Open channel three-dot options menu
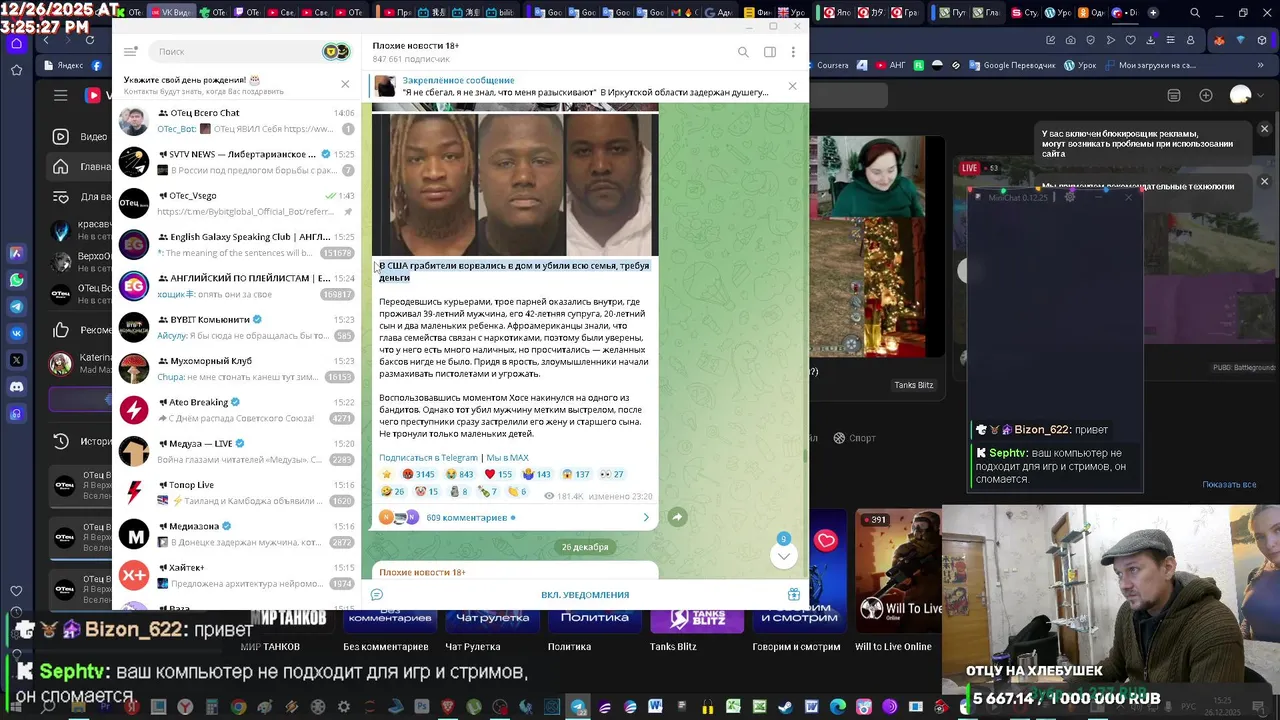1280x720 pixels. (794, 52)
